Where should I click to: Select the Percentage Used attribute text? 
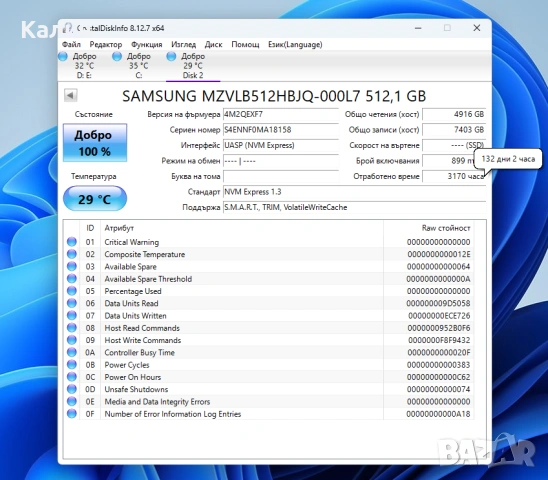[133, 291]
